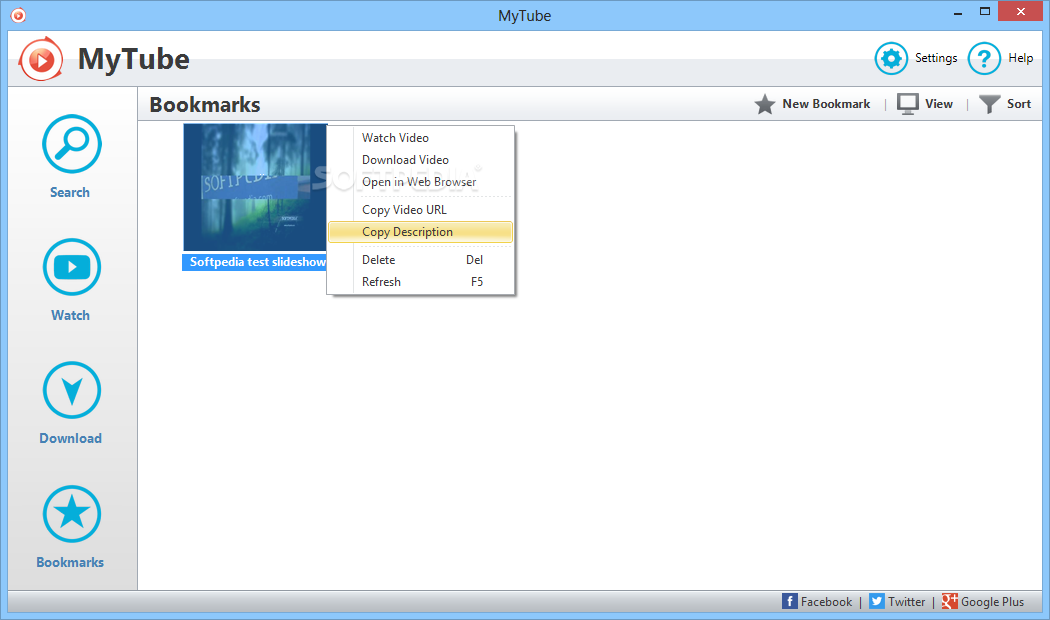Click the Google Plus icon
This screenshot has height=620, width=1050.
point(950,601)
